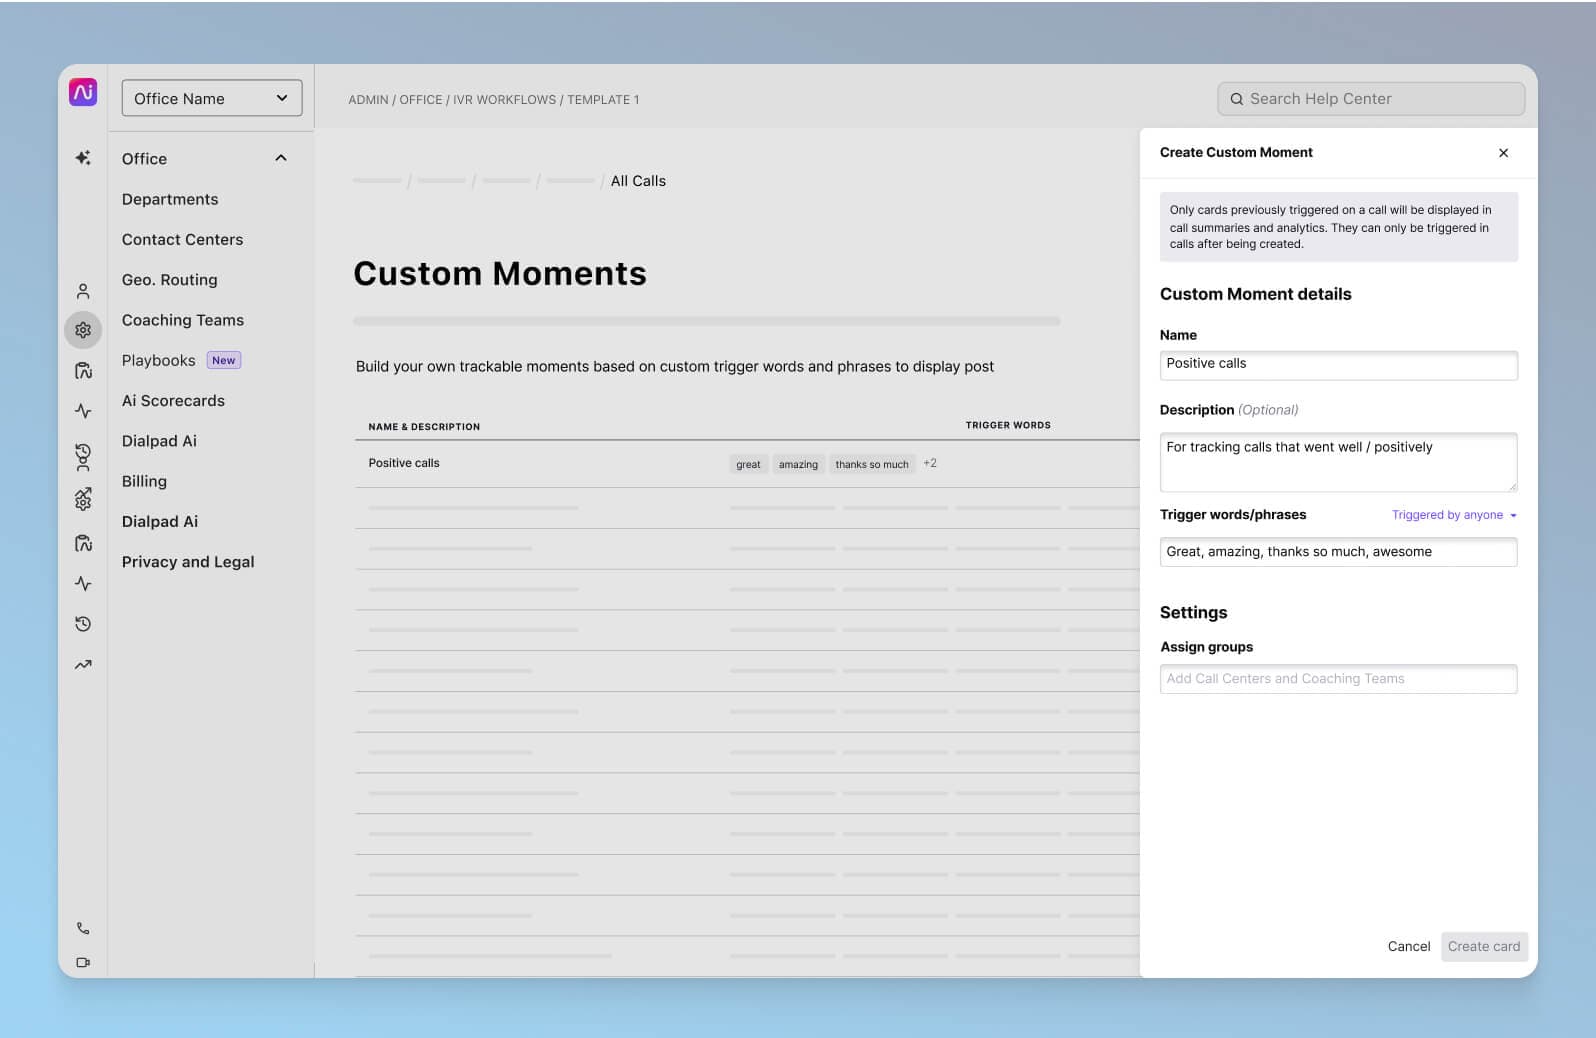Go to Coaching Teams in sidebar
Viewport: 1596px width, 1038px height.
coord(183,320)
